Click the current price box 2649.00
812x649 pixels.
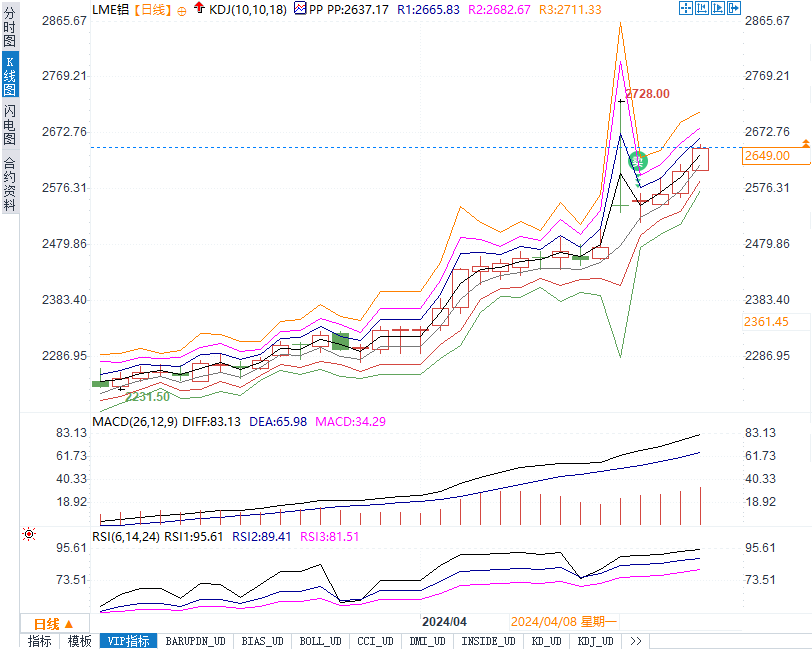click(x=775, y=156)
